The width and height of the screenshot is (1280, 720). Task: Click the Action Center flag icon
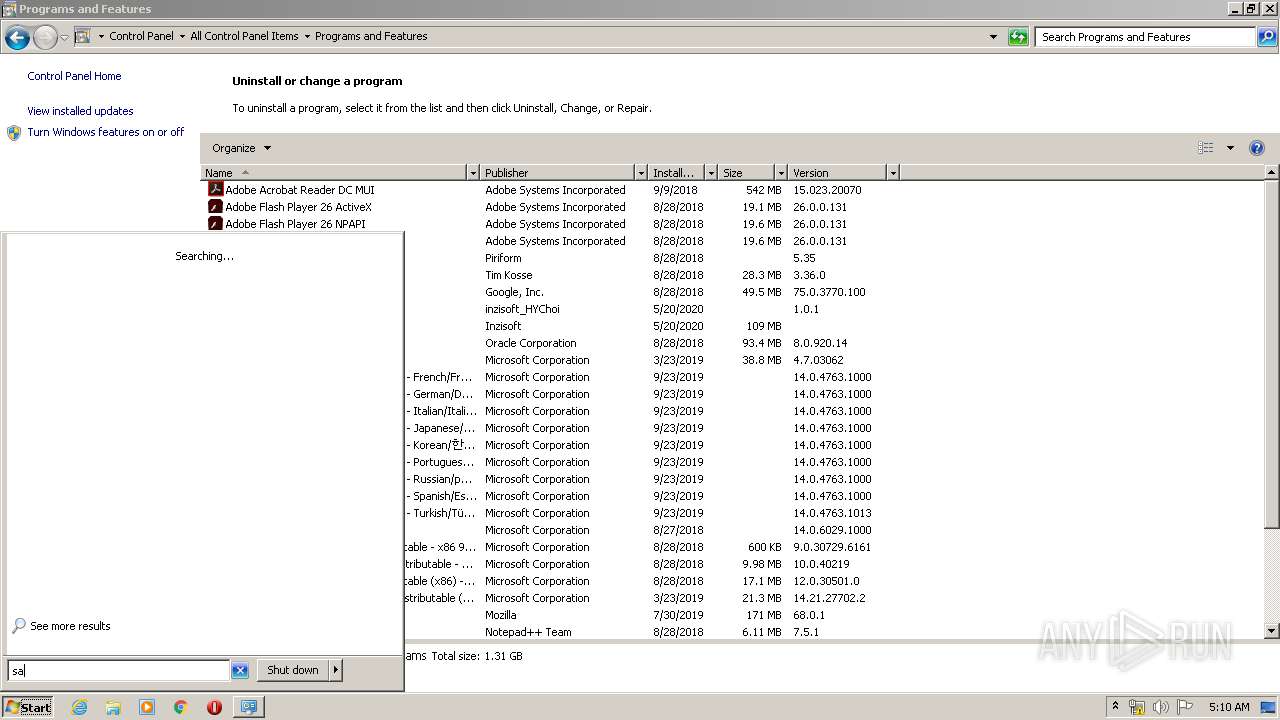point(1185,707)
